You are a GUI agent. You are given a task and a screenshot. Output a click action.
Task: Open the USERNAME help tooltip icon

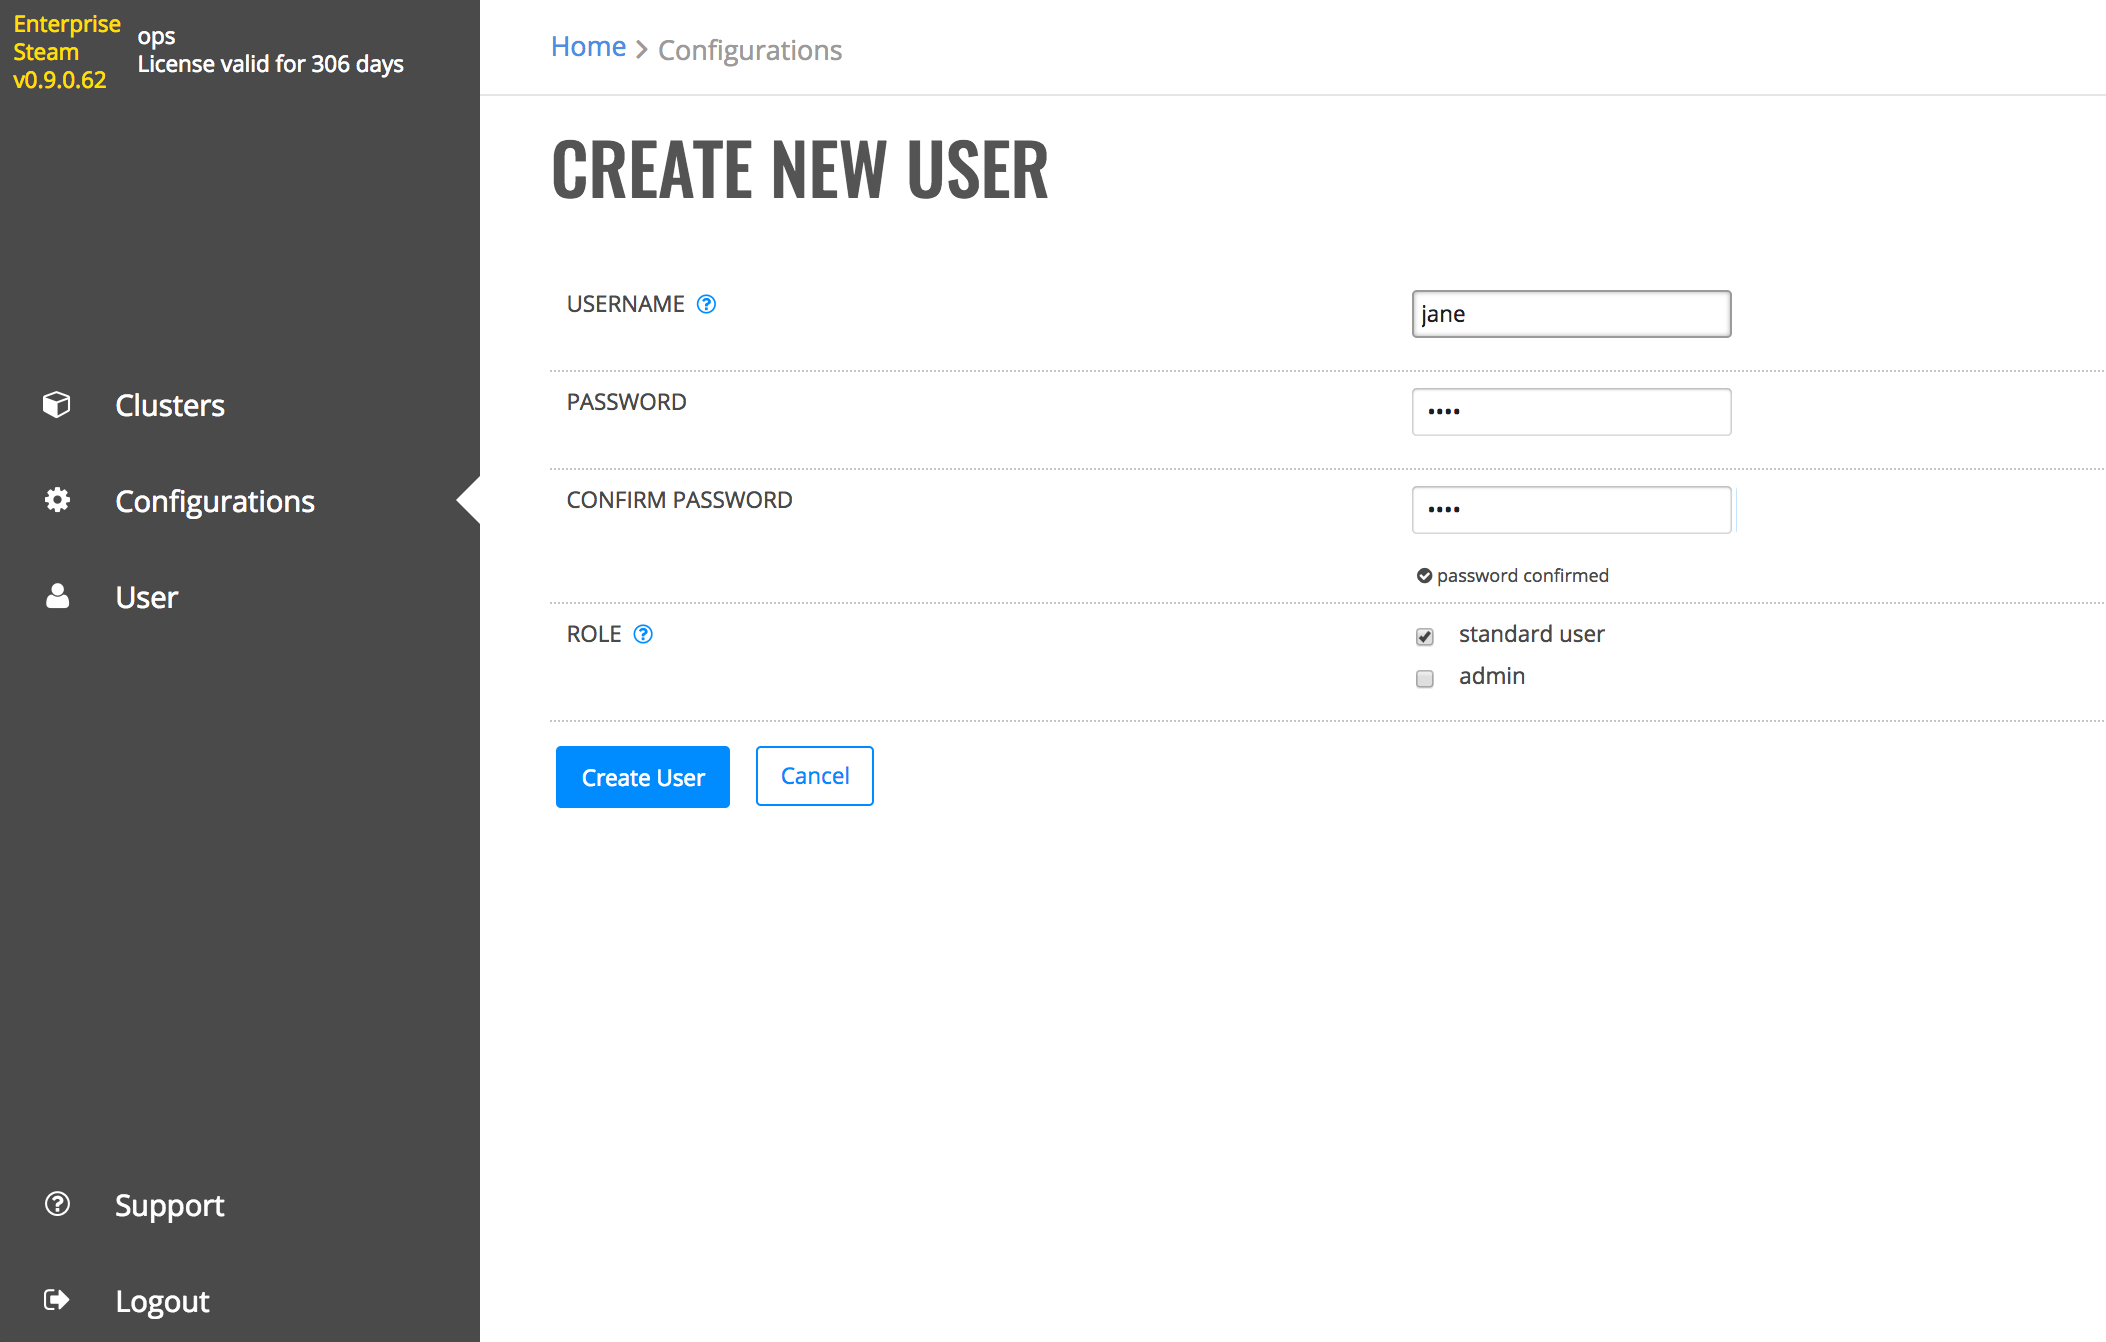706,304
